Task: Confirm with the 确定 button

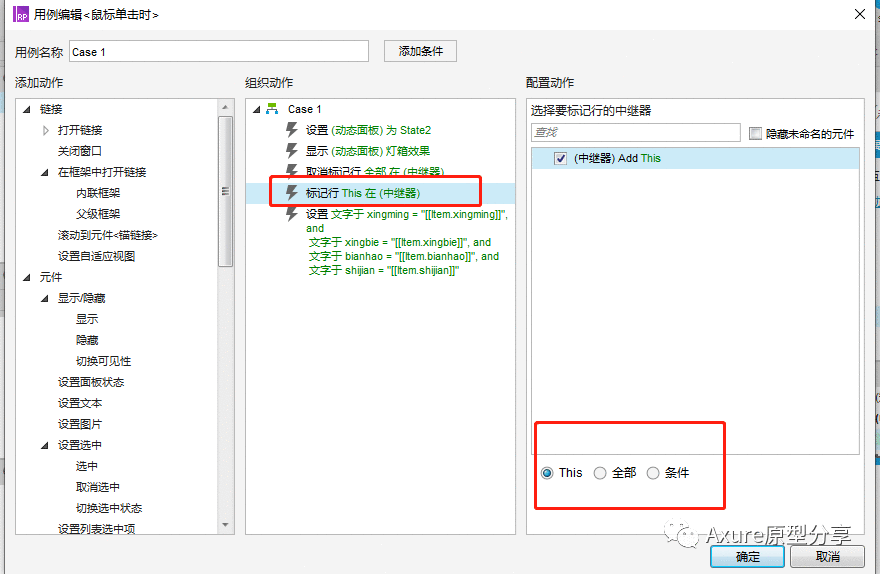Action: point(747,557)
